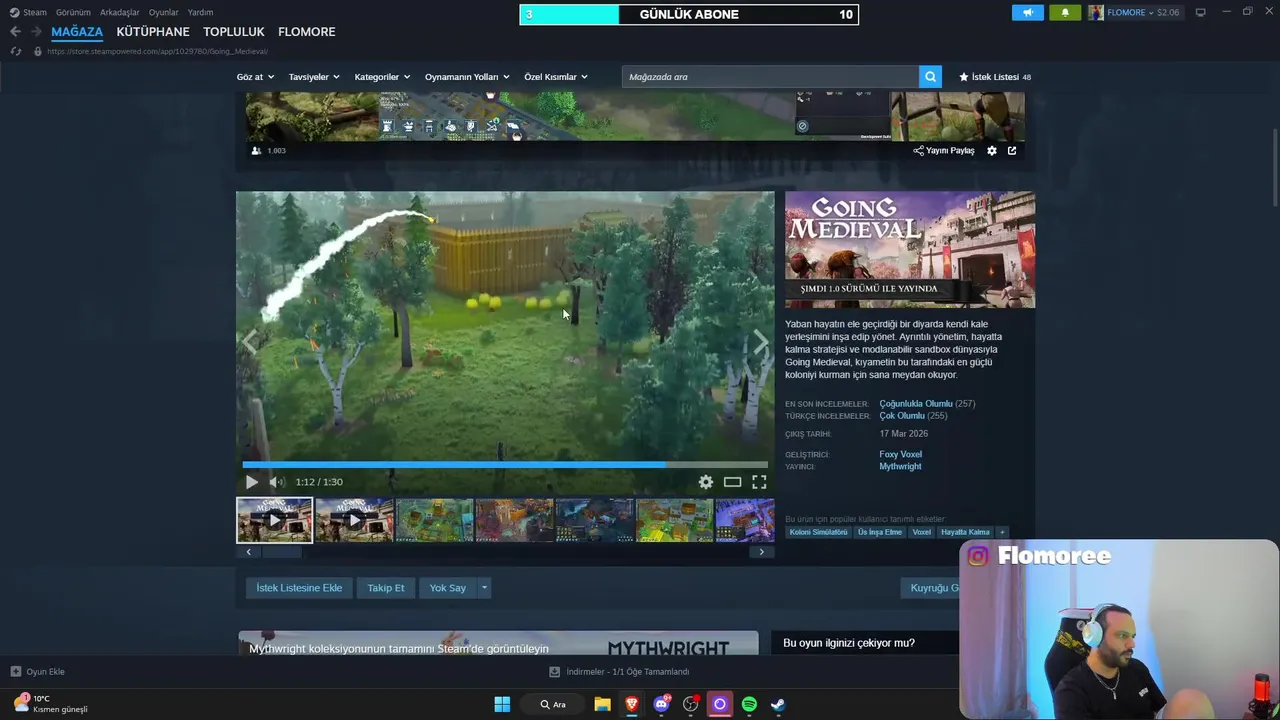Mute the trailer video sound
Viewport: 1280px width, 720px height.
(x=277, y=482)
